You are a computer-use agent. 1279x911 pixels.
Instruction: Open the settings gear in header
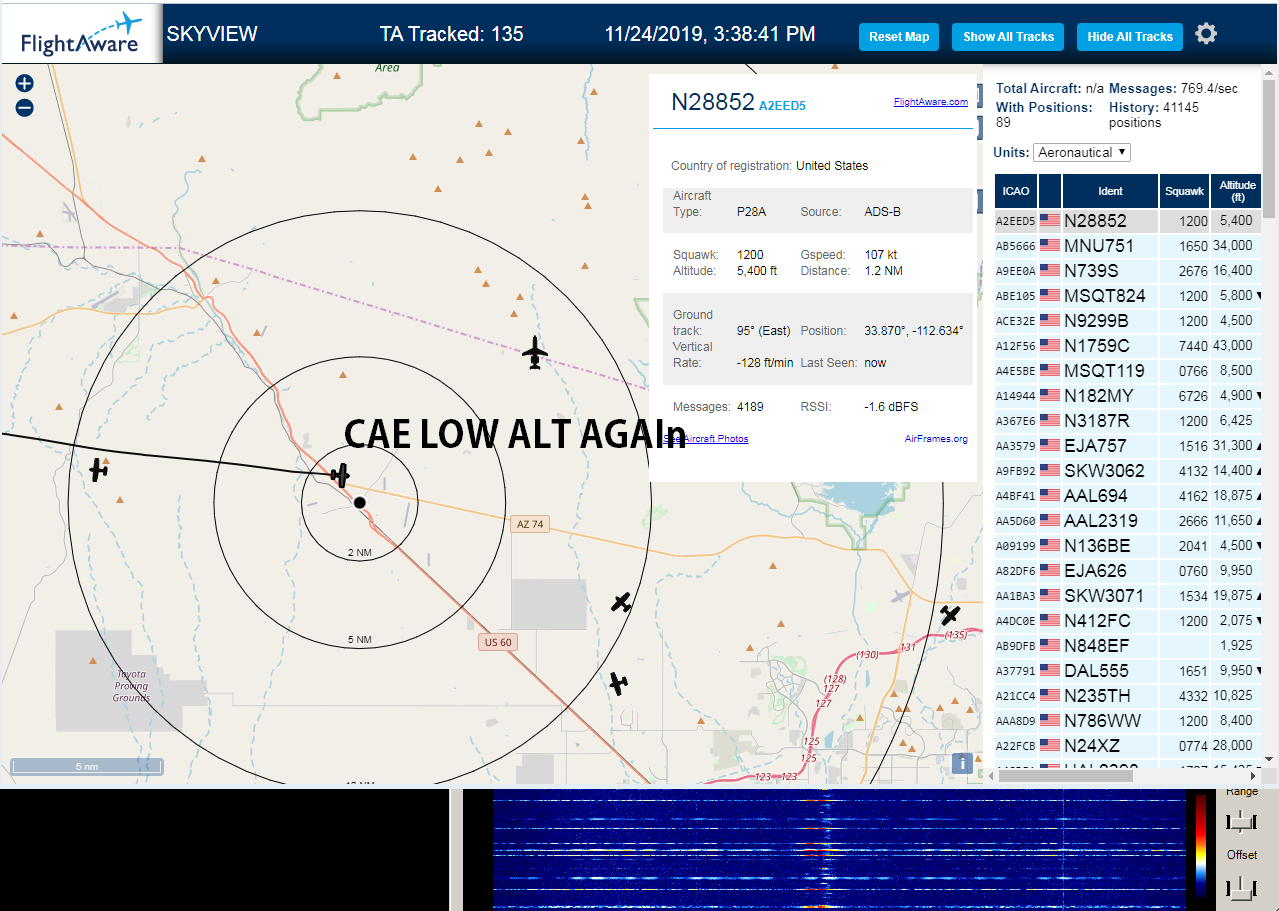[x=1206, y=34]
